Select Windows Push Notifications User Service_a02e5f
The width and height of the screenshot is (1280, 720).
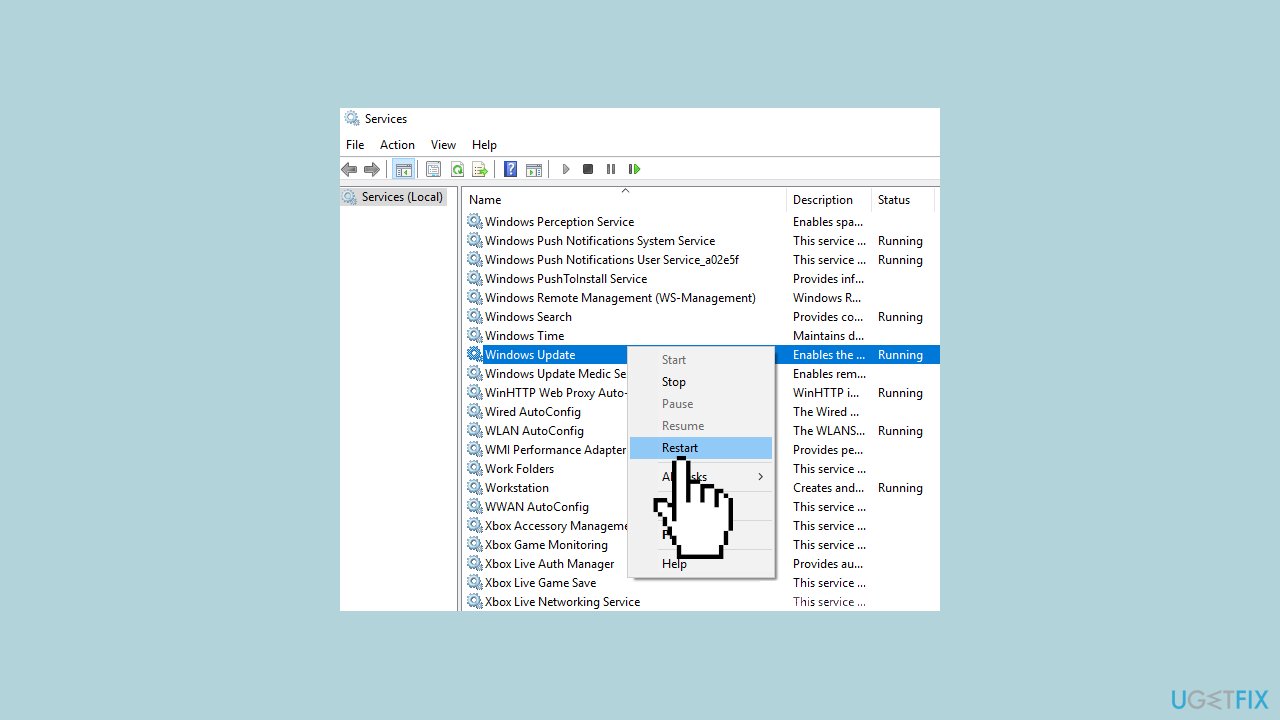click(612, 260)
